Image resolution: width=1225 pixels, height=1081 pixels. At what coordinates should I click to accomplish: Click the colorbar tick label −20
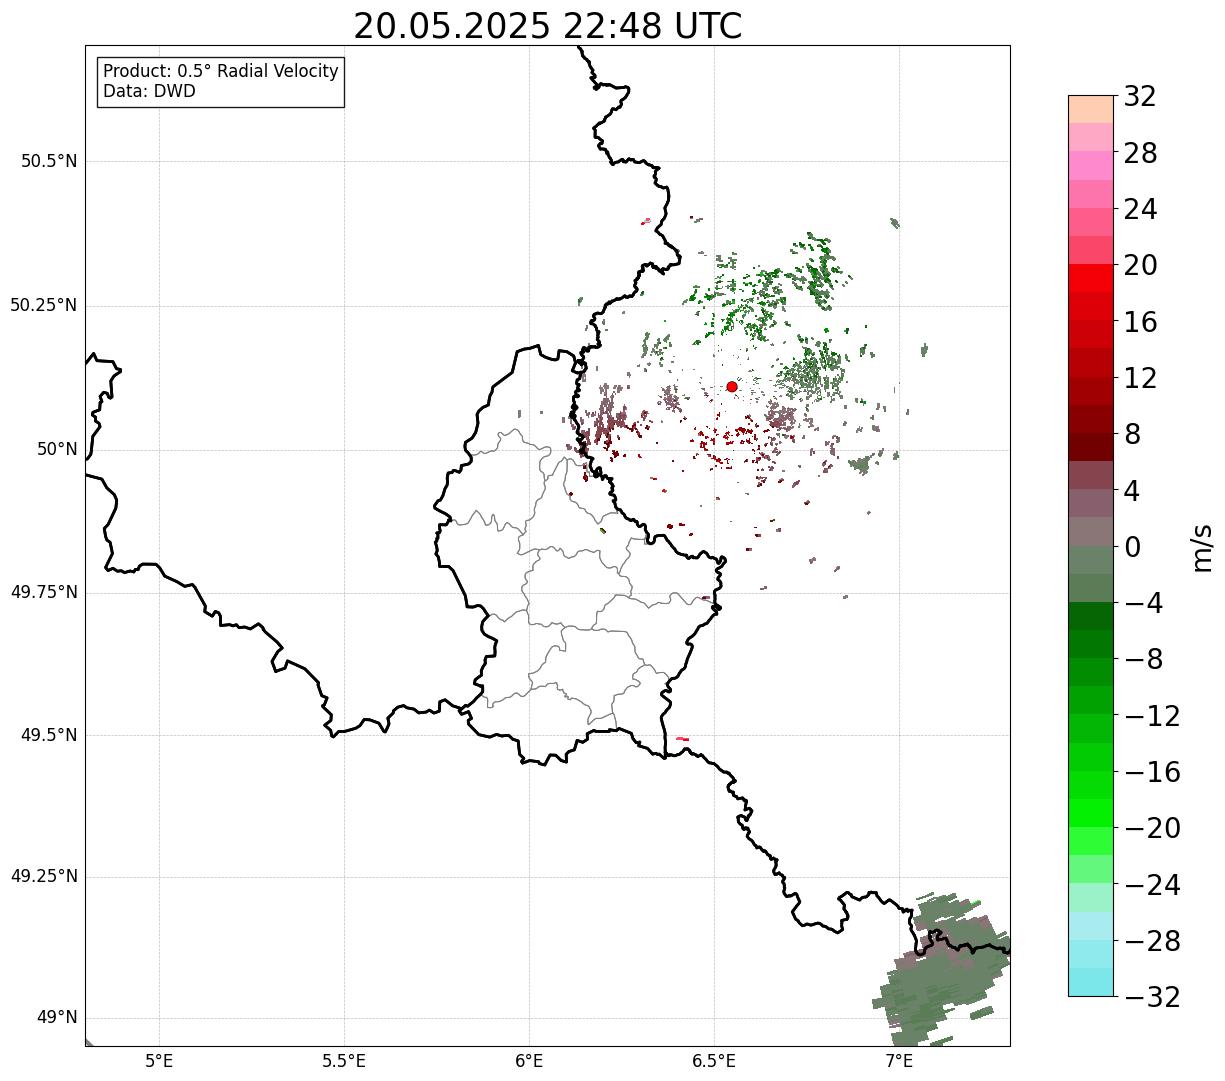point(1152,828)
